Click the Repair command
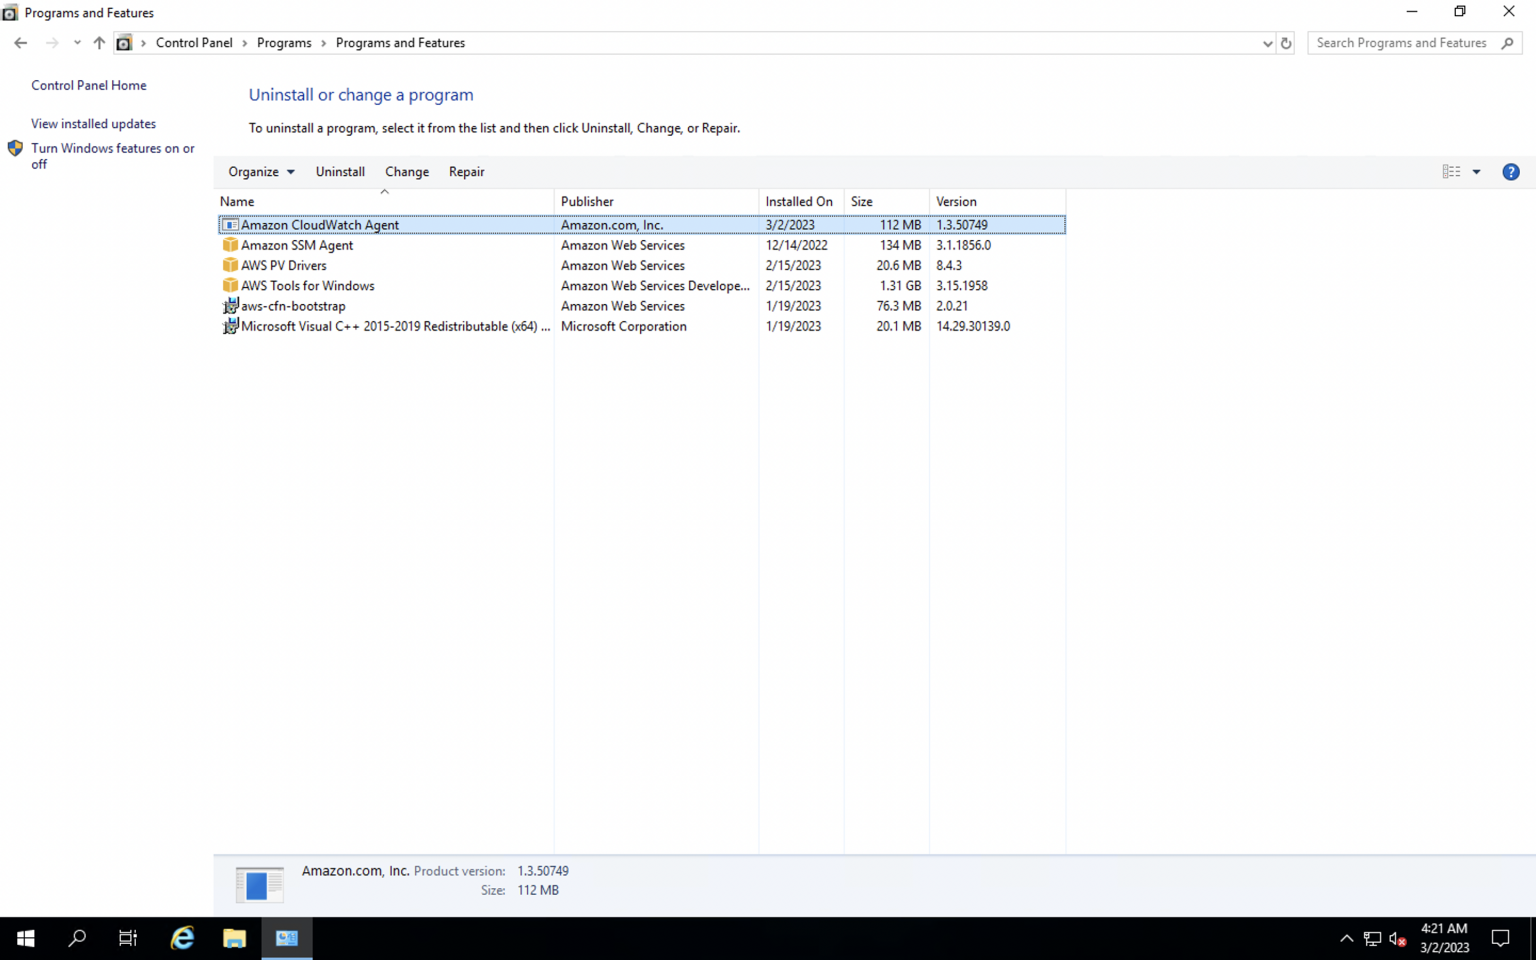The image size is (1536, 960). [466, 171]
